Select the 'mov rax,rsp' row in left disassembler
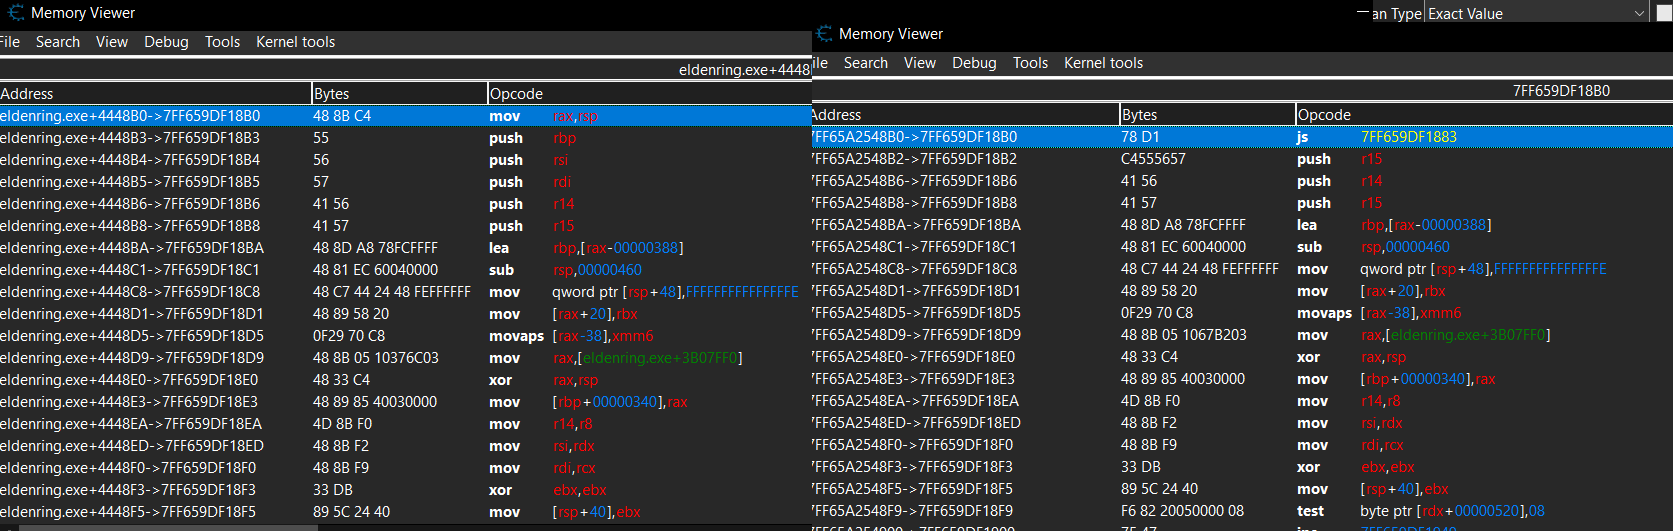The width and height of the screenshot is (1673, 531). pyautogui.click(x=400, y=116)
